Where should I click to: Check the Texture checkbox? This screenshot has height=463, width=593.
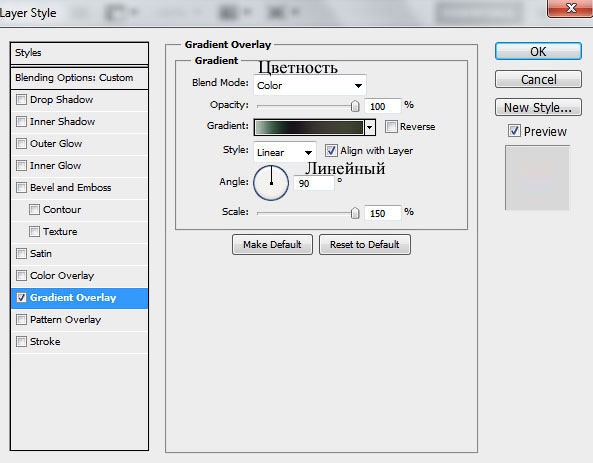tap(34, 232)
